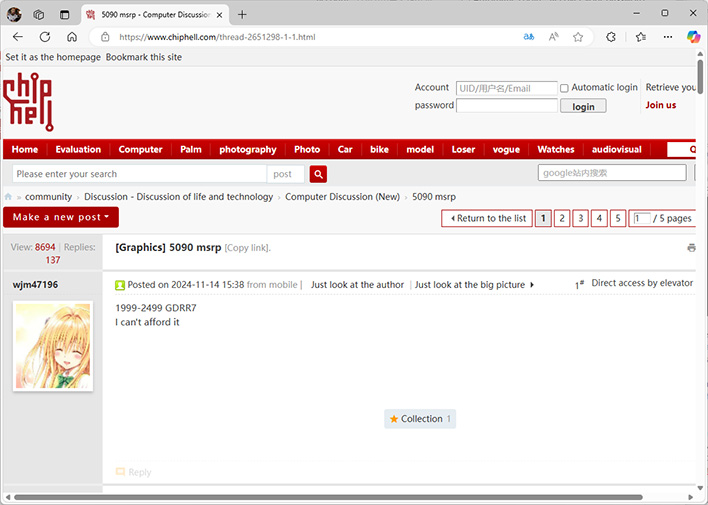Expand 'Just look at the big picture' arrow
The width and height of the screenshot is (708, 505).
532,285
